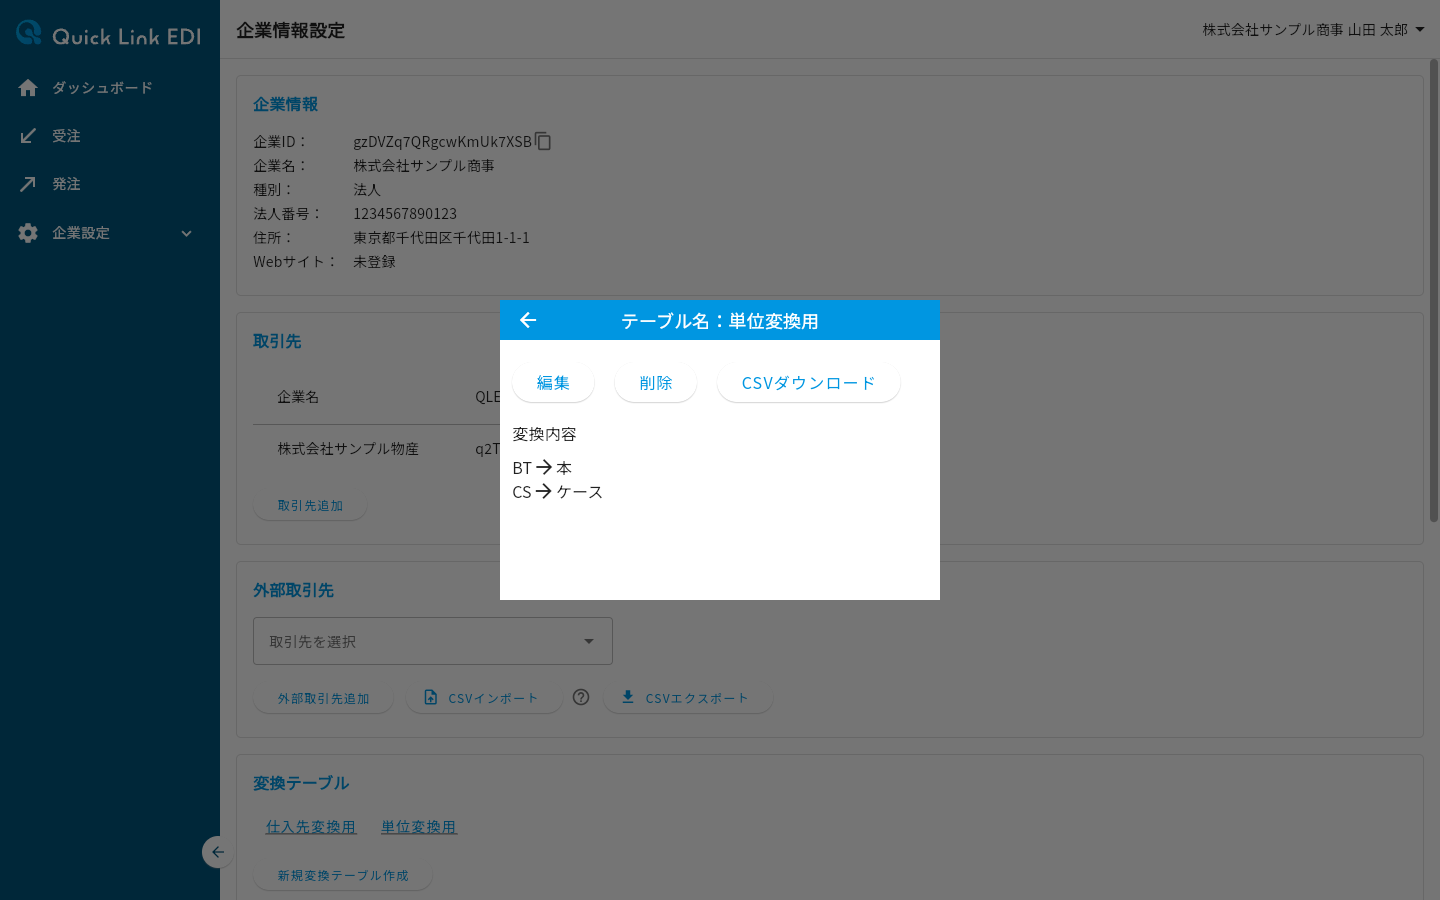Click the 外部取引先追加 button
This screenshot has height=900, width=1440.
tap(323, 698)
